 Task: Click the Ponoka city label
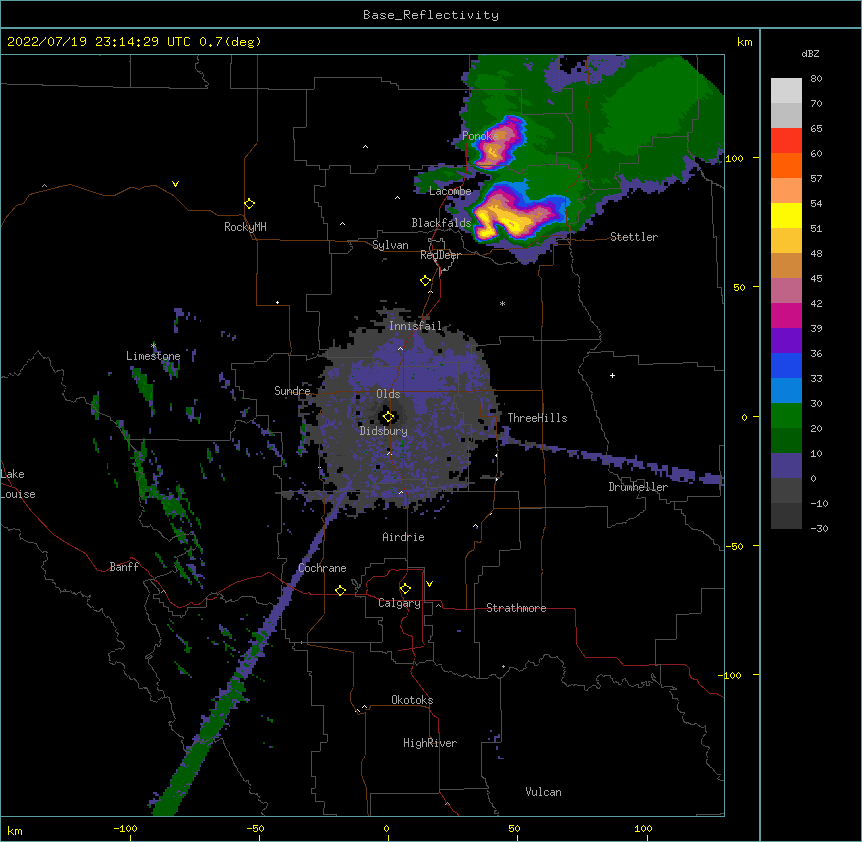coord(480,135)
